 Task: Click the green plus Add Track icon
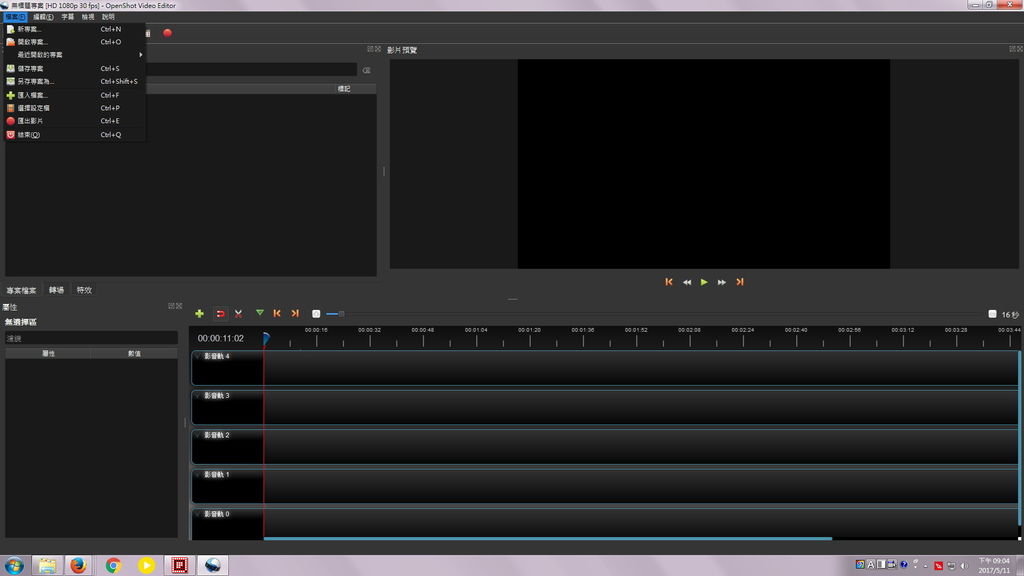[199, 314]
